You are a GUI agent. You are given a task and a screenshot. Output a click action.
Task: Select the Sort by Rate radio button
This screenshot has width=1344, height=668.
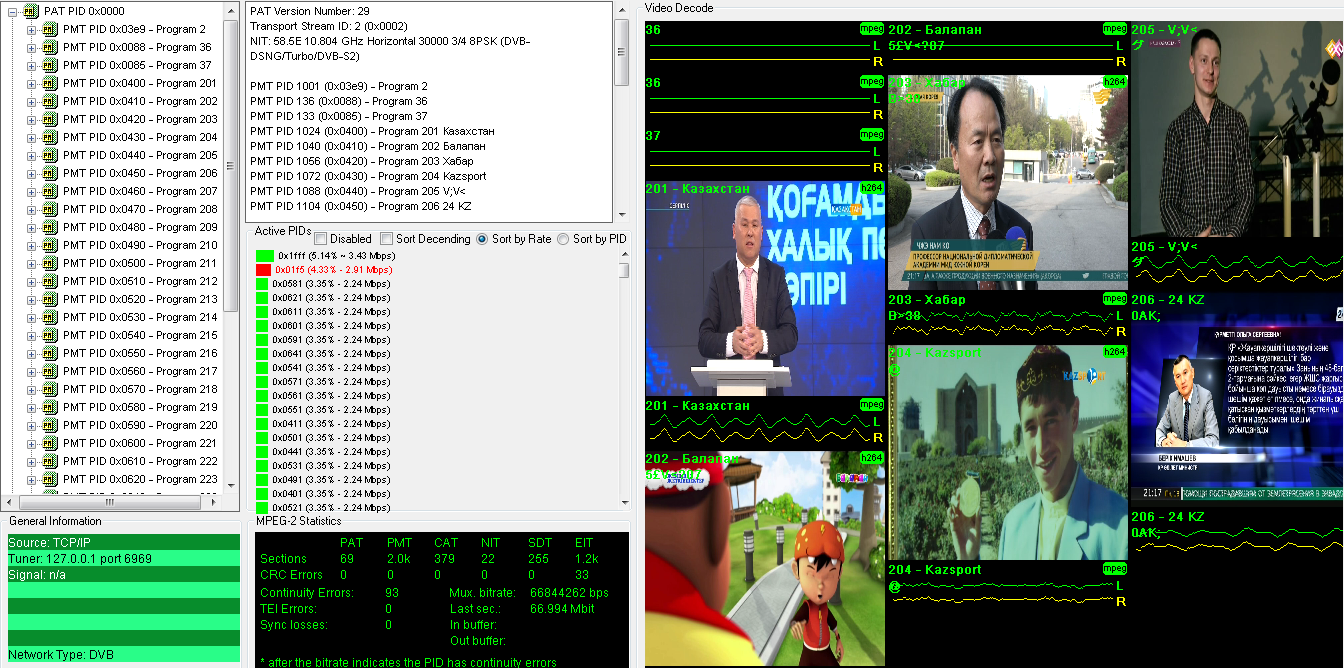coord(482,239)
